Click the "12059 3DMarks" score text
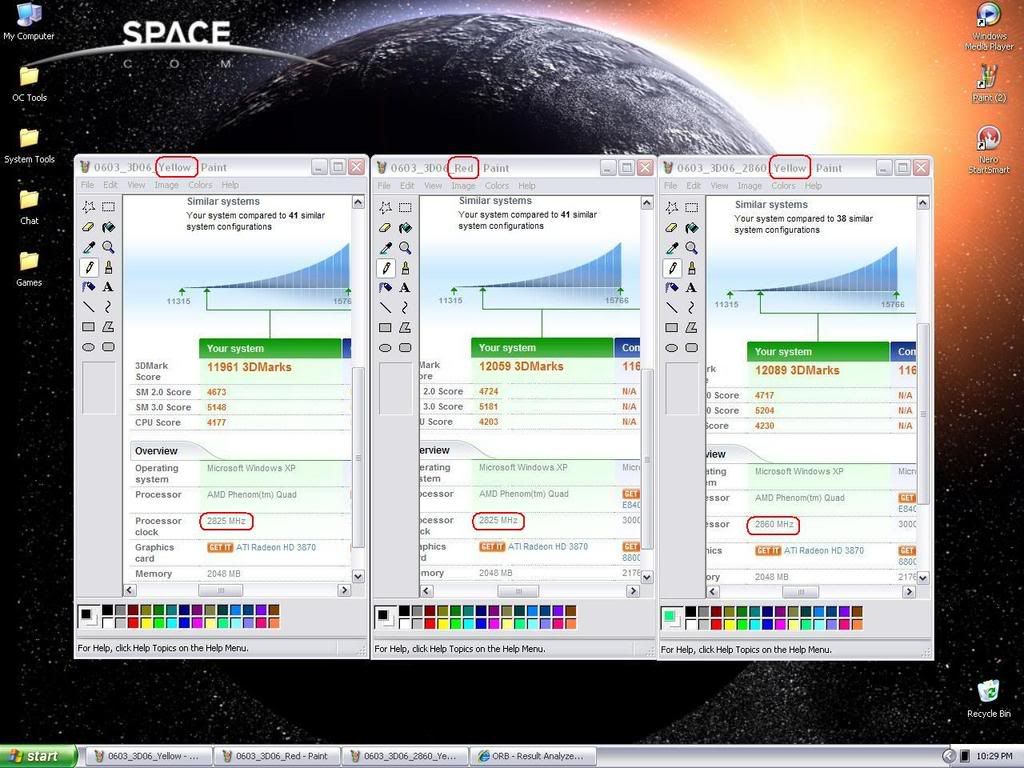 [x=521, y=366]
